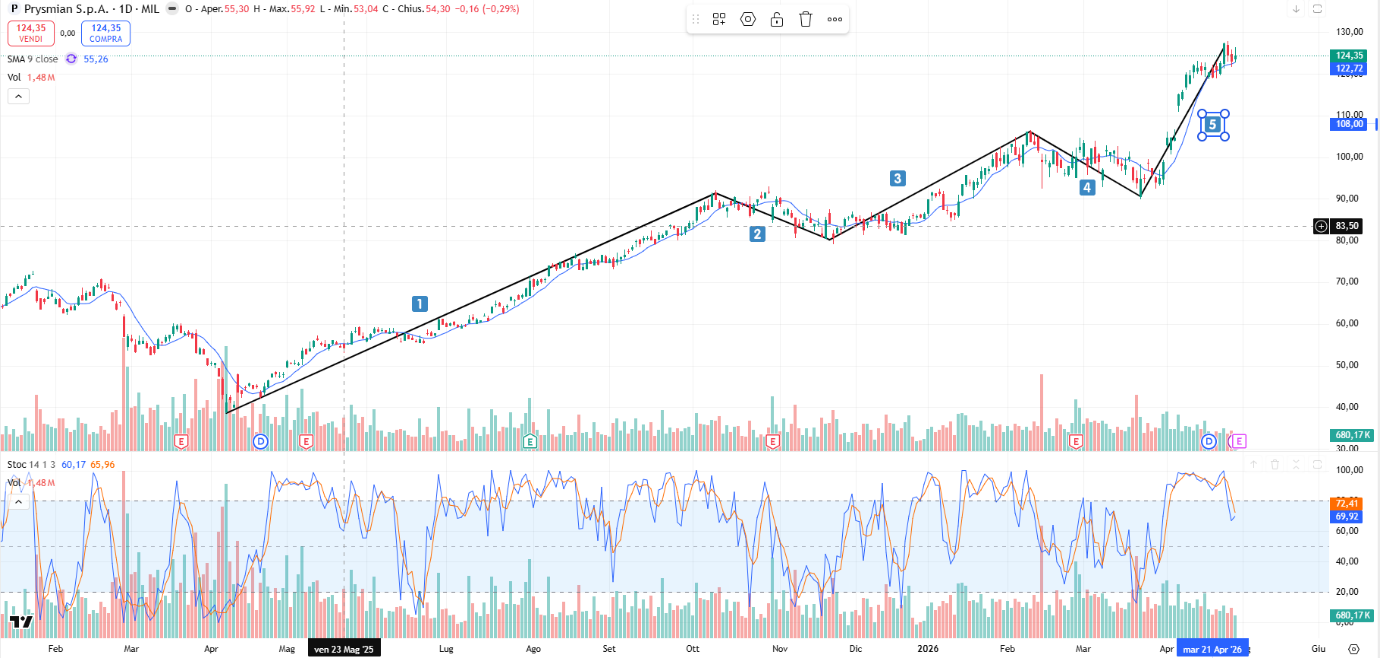1380x658 pixels.
Task: Select the Stoc 14 1 3 legend
Action: click(31, 464)
